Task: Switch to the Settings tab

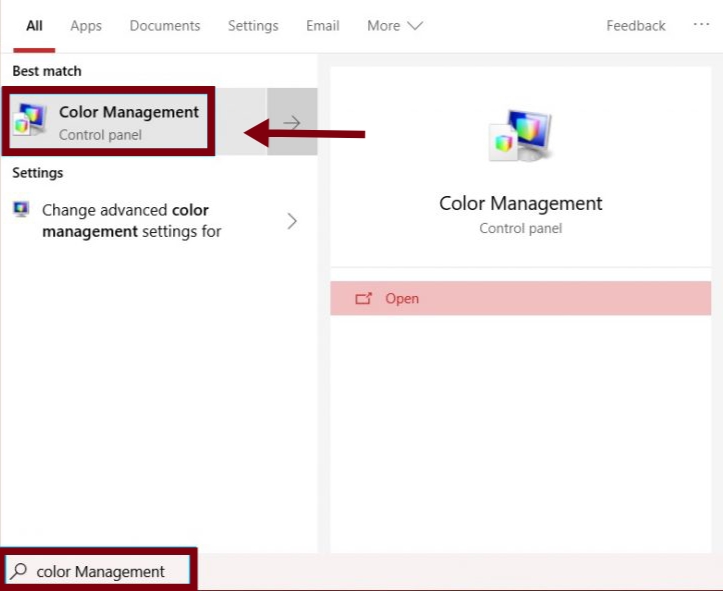Action: (253, 26)
